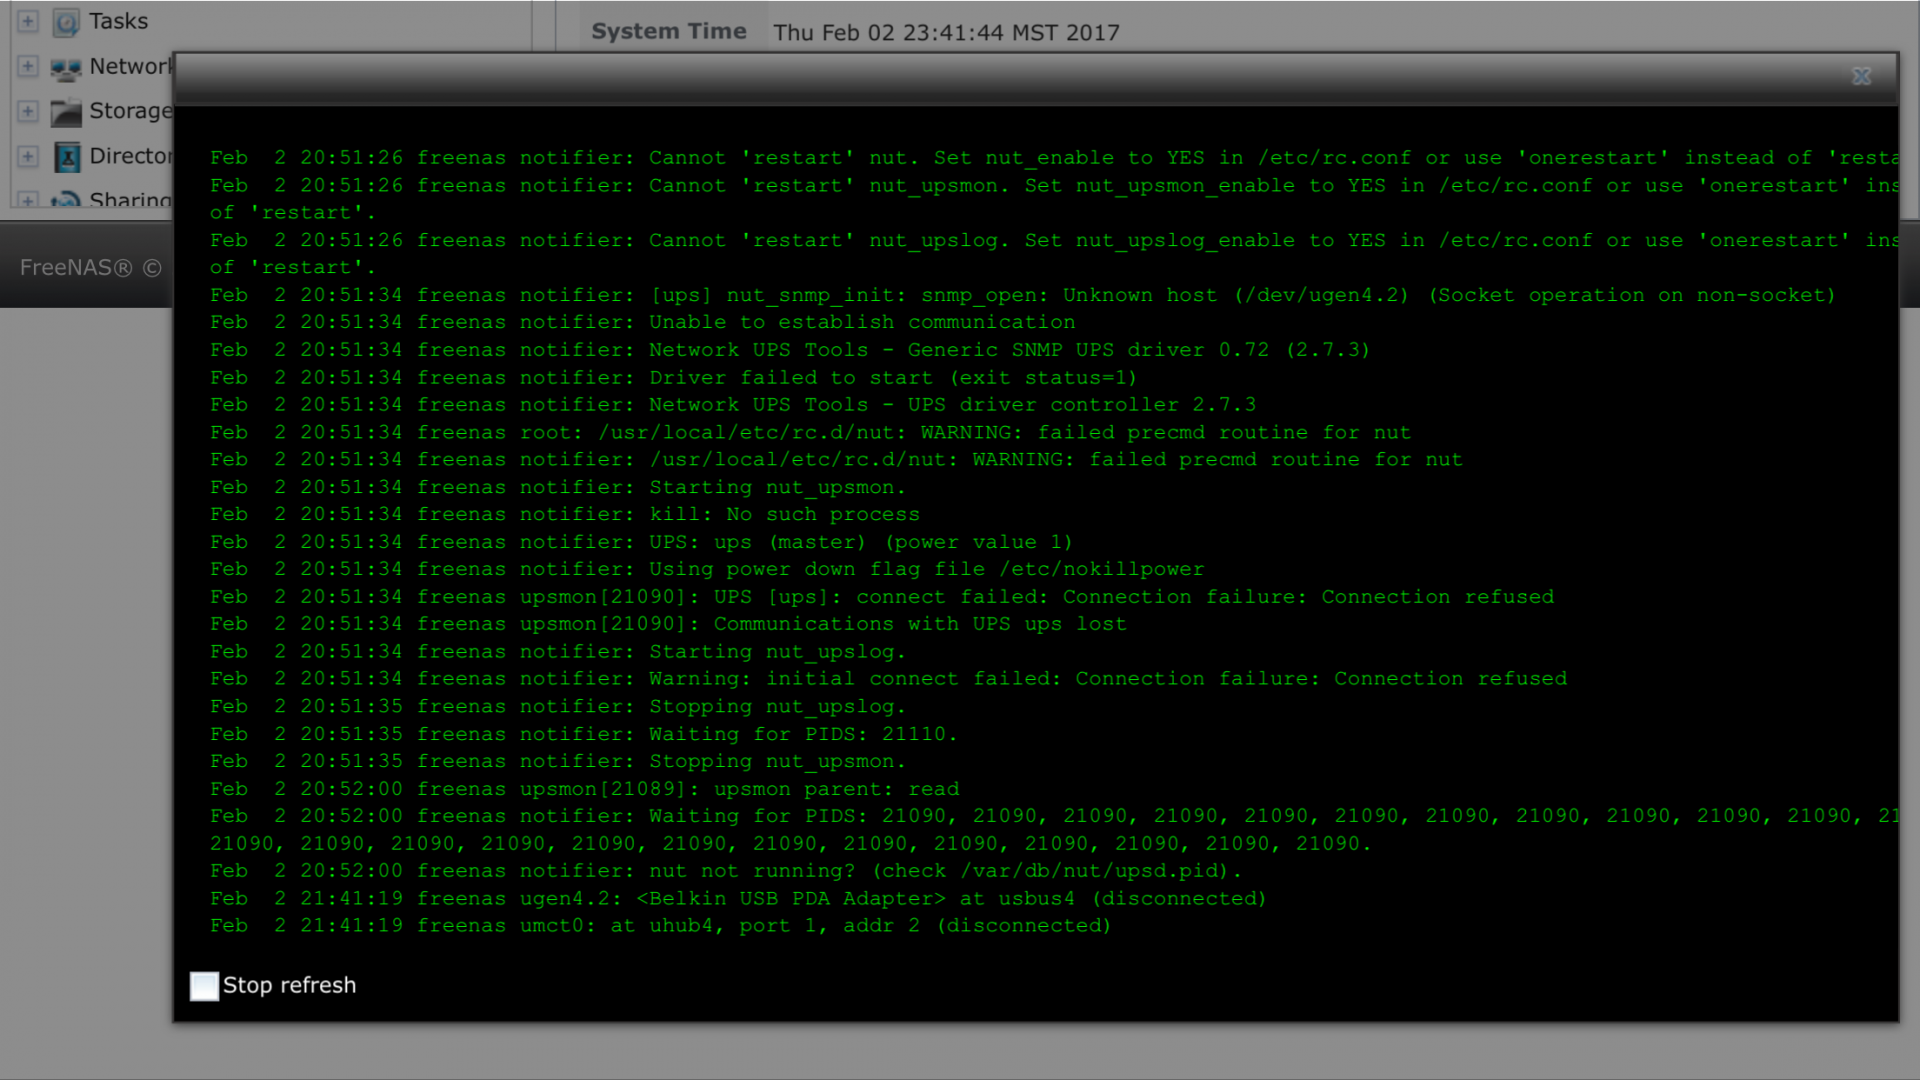Click log line 'Belkin USB PDA Adapter' disconnected
The width and height of the screenshot is (1920, 1080).
739,898
